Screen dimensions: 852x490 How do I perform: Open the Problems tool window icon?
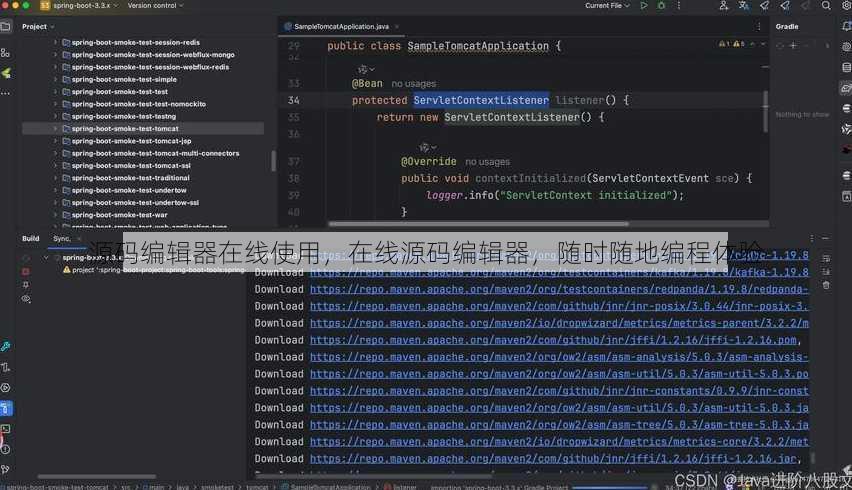(x=5, y=449)
